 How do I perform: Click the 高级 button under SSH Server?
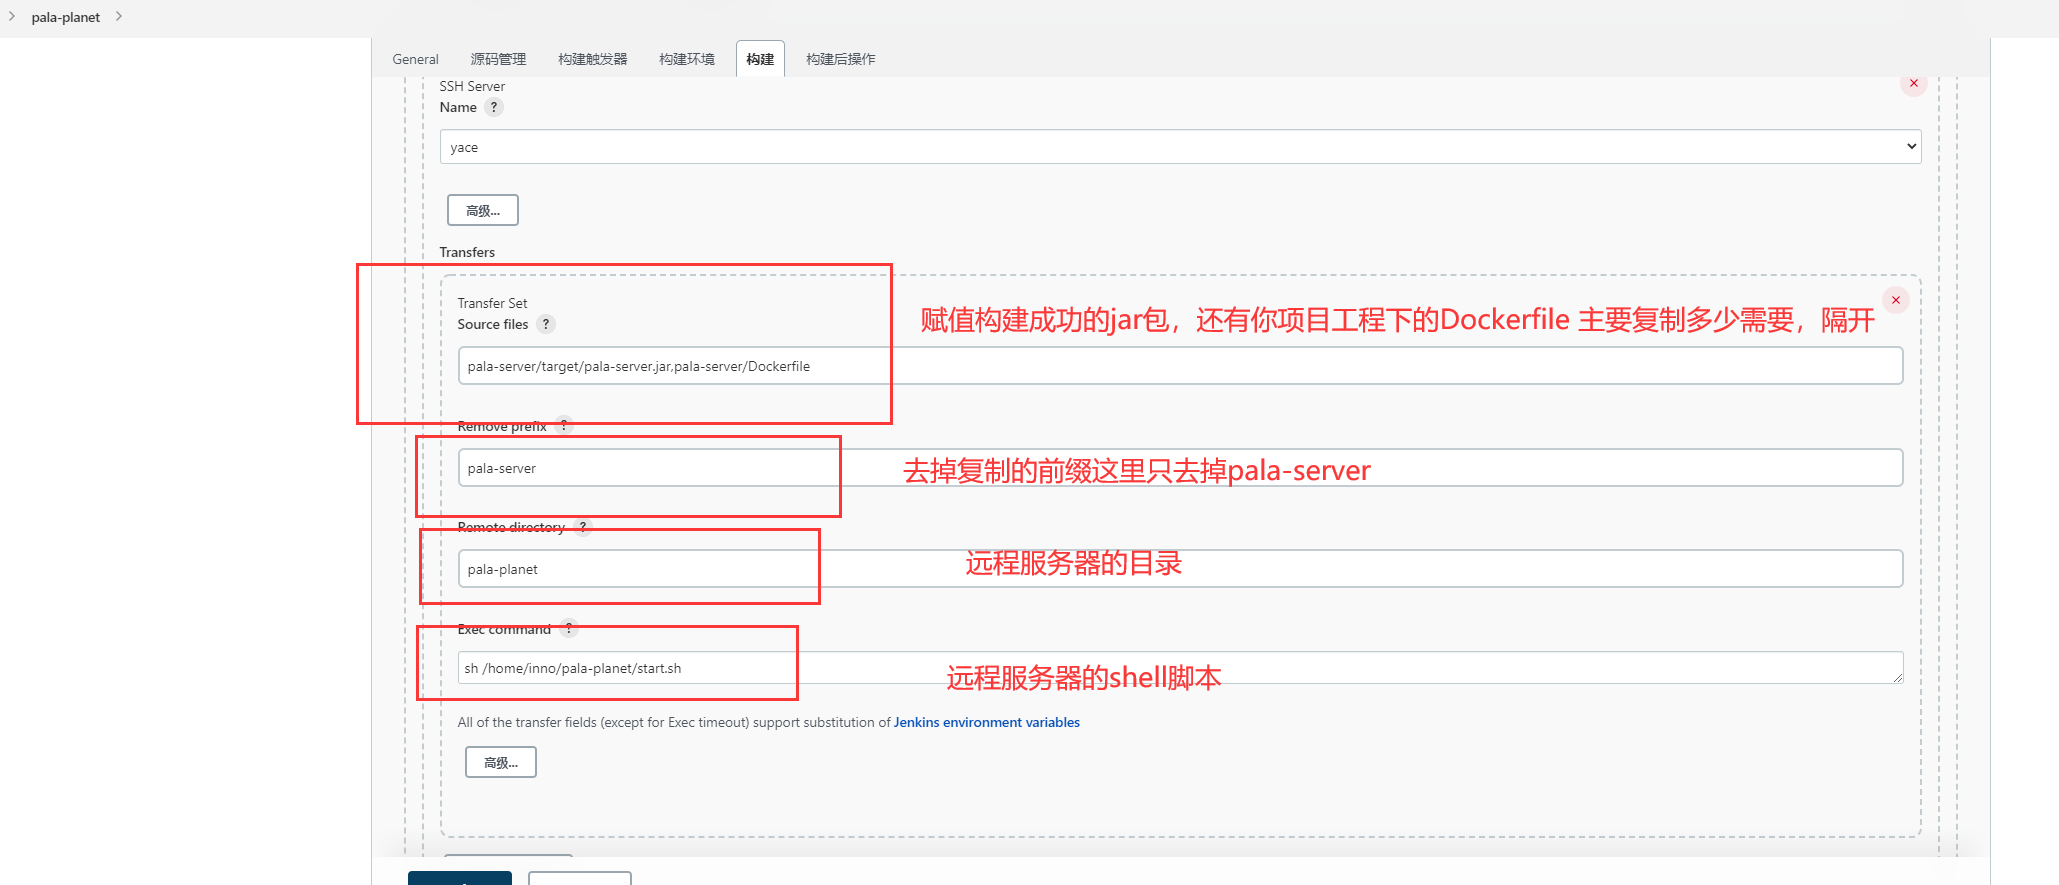(x=483, y=210)
